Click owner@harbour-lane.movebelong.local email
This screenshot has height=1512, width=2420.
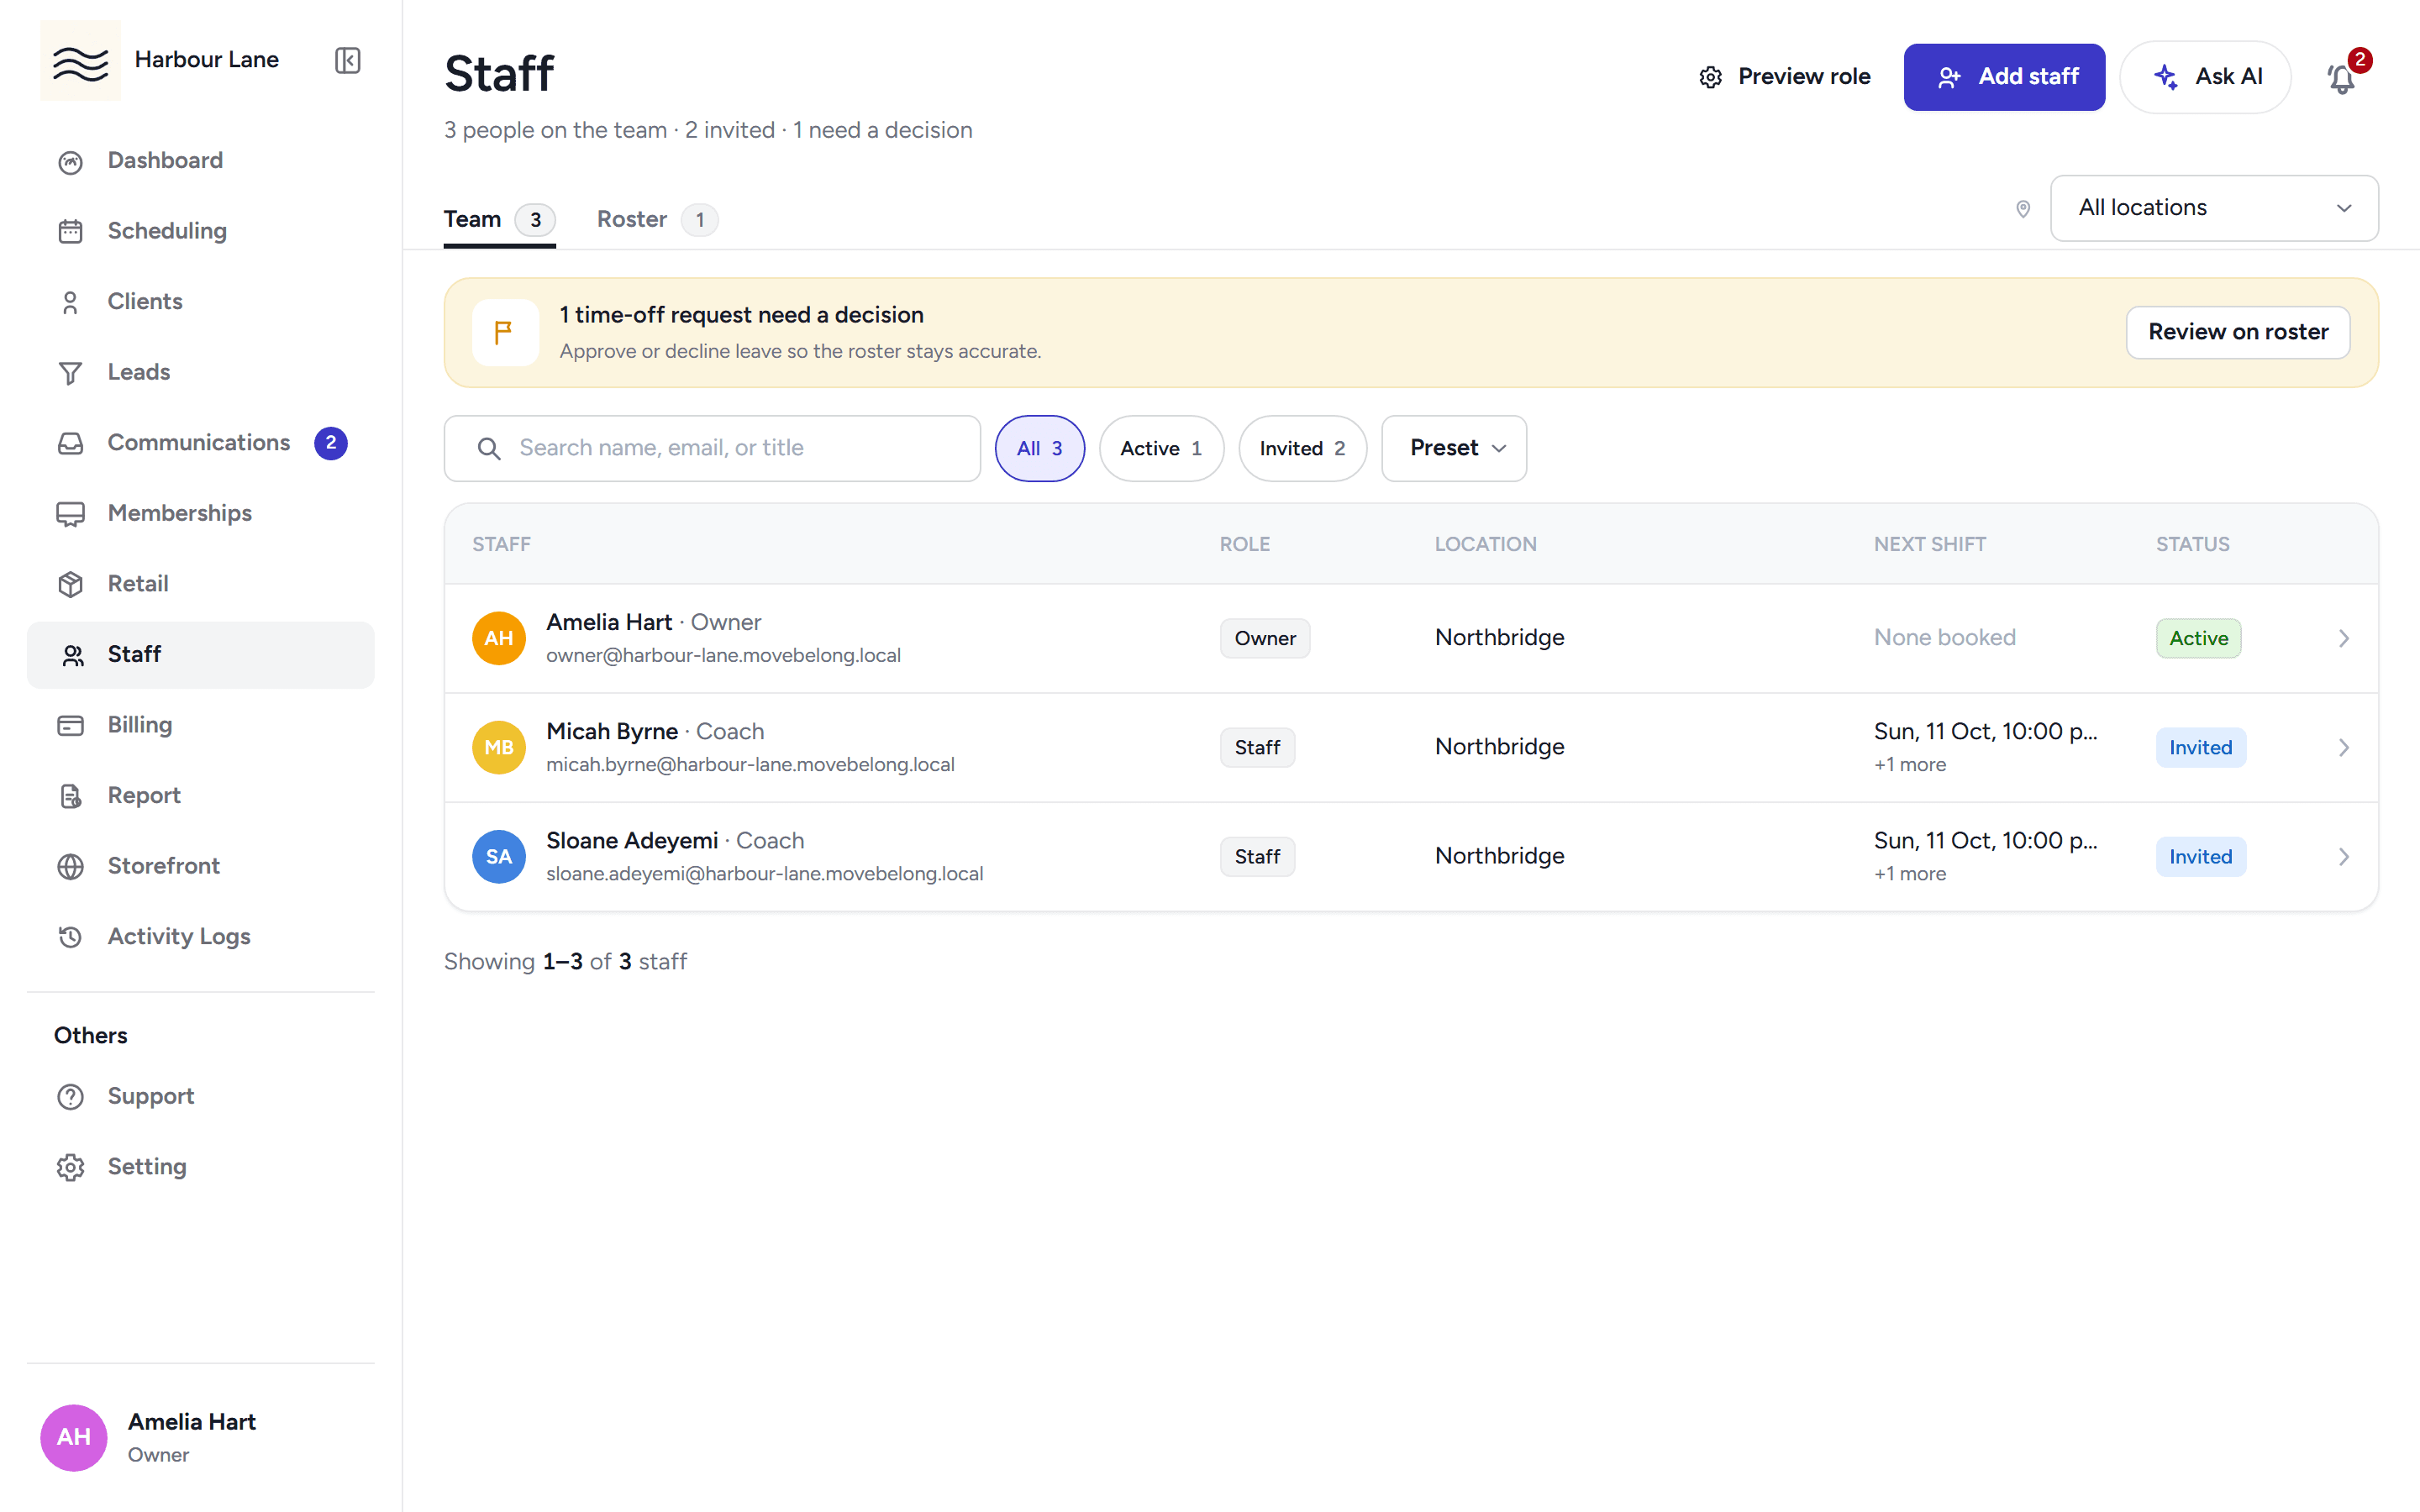pos(723,655)
